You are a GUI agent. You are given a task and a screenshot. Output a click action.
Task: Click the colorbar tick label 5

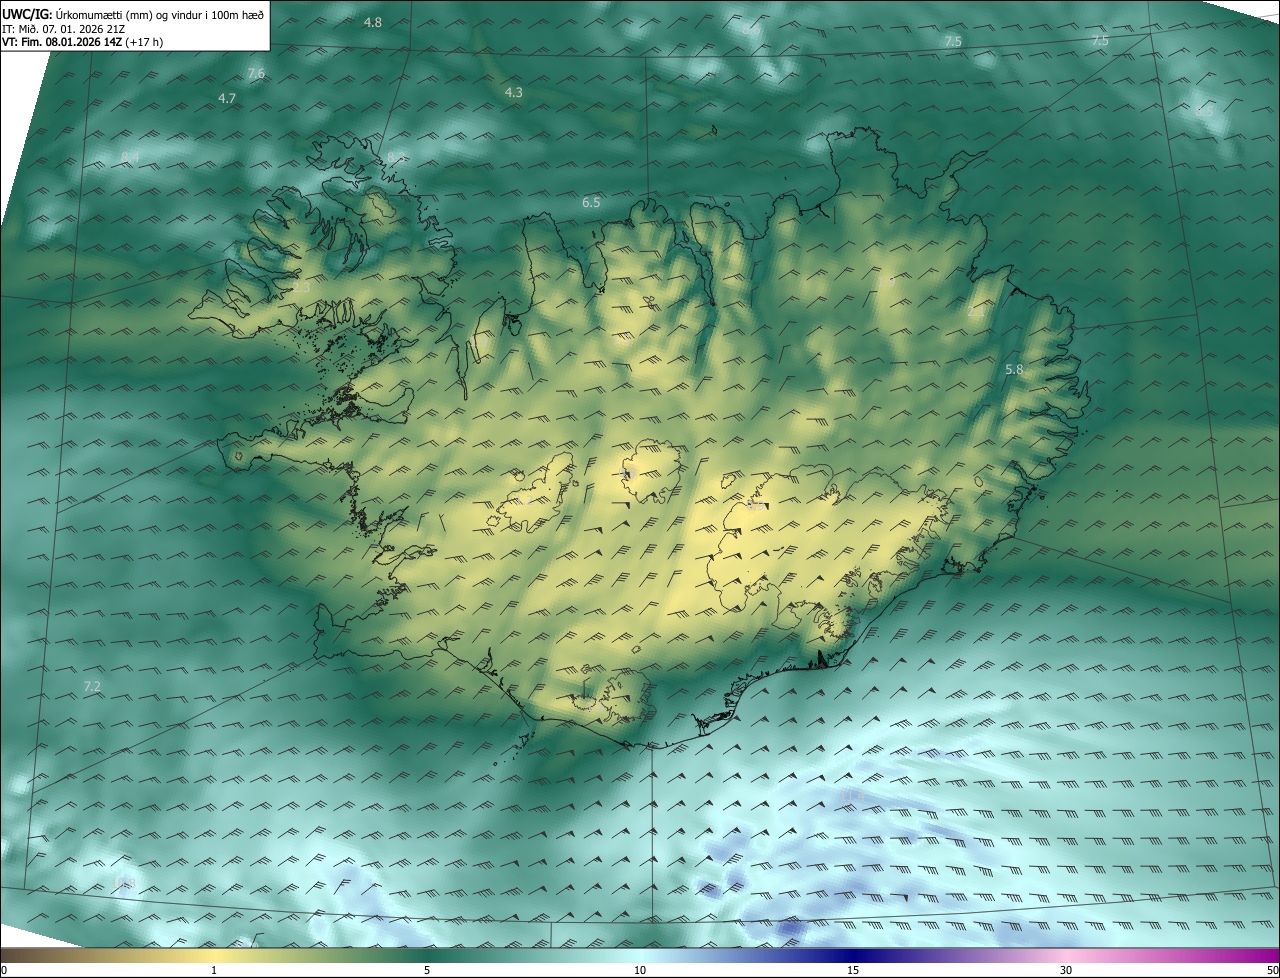[x=427, y=970]
